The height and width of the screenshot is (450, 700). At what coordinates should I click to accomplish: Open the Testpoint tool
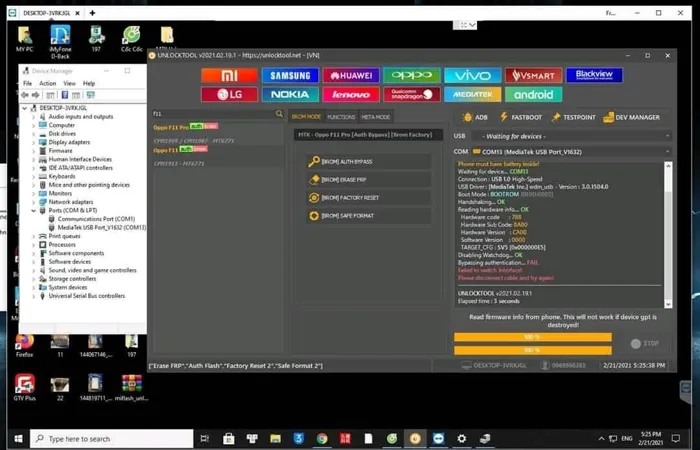[x=574, y=117]
